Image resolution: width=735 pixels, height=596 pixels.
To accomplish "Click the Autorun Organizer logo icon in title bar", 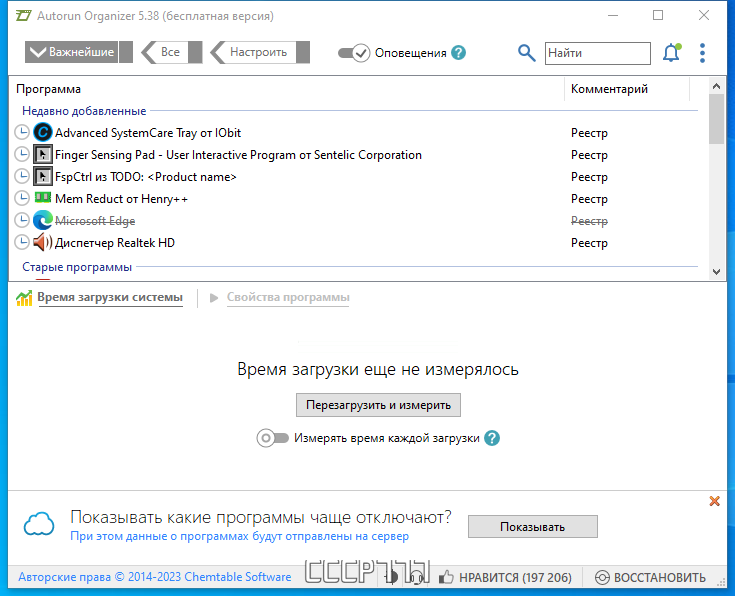I will [x=23, y=15].
